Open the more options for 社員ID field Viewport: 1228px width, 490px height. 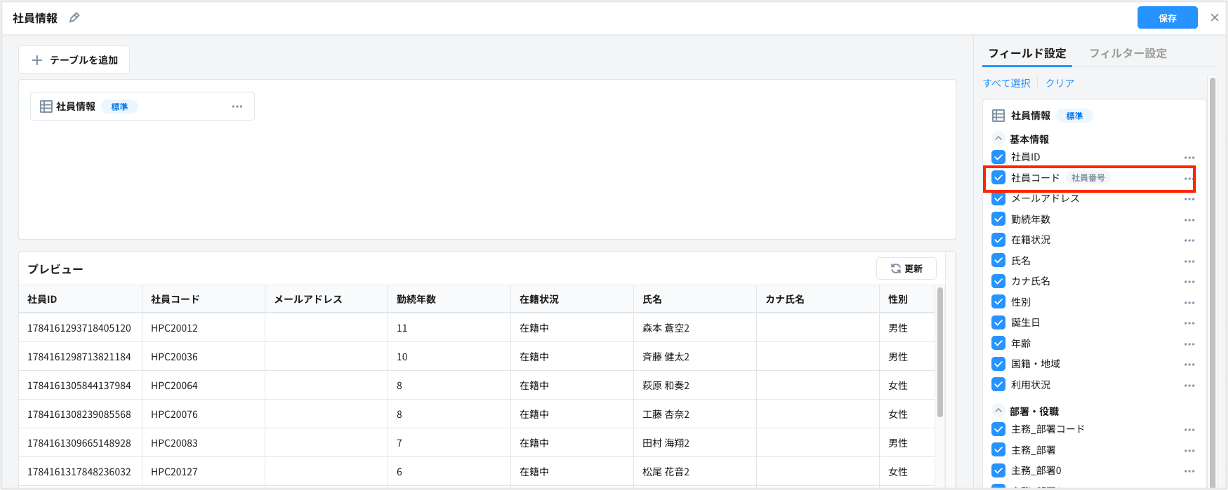coord(1189,158)
